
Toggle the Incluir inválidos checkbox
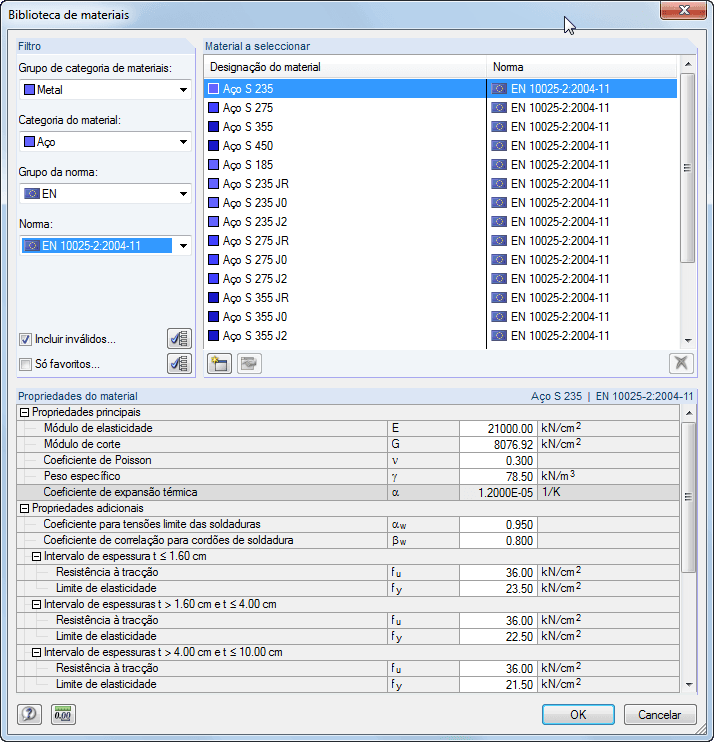[x=26, y=339]
